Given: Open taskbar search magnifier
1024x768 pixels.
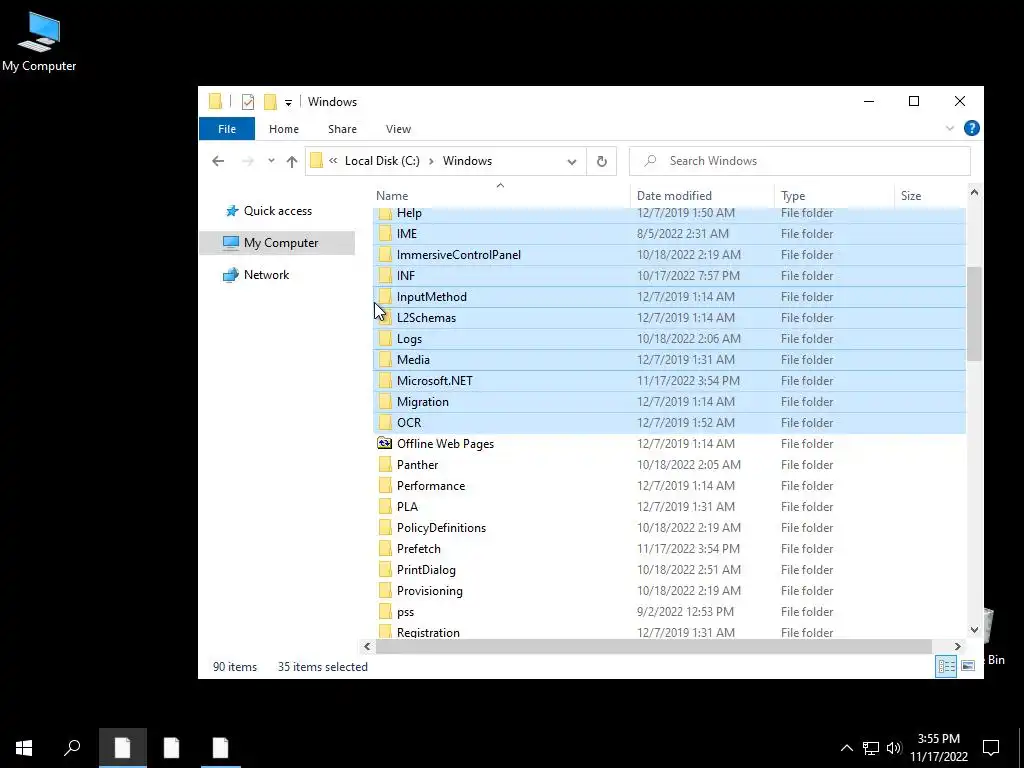Looking at the screenshot, I should click(72, 748).
